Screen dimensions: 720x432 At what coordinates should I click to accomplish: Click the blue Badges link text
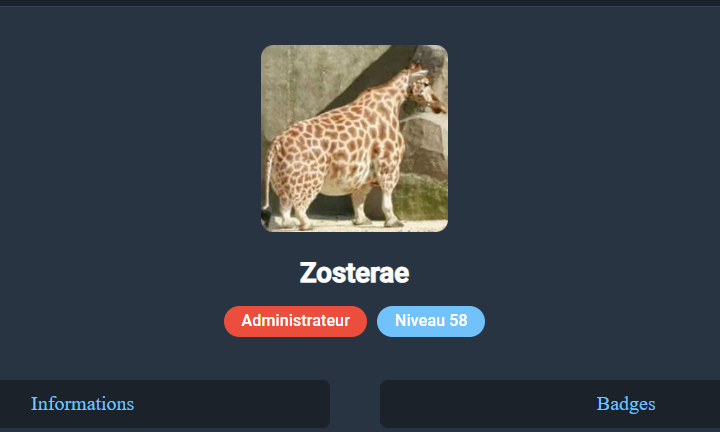point(626,404)
